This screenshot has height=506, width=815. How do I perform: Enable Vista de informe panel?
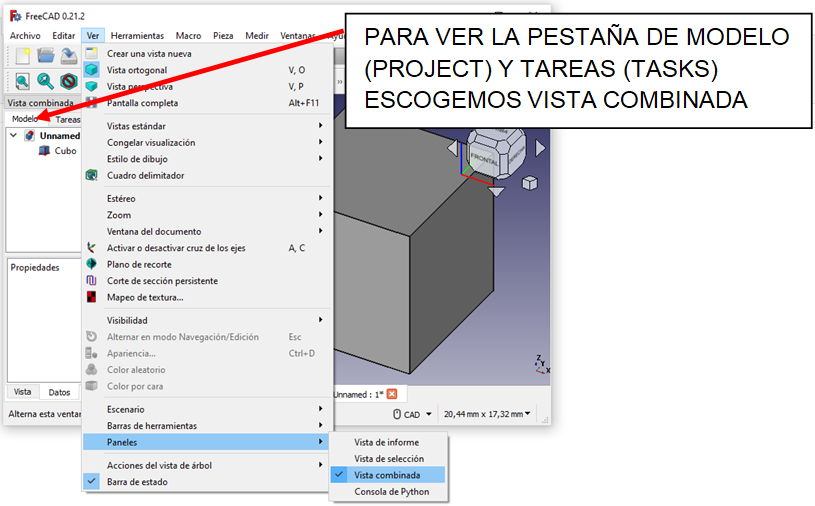[x=386, y=442]
